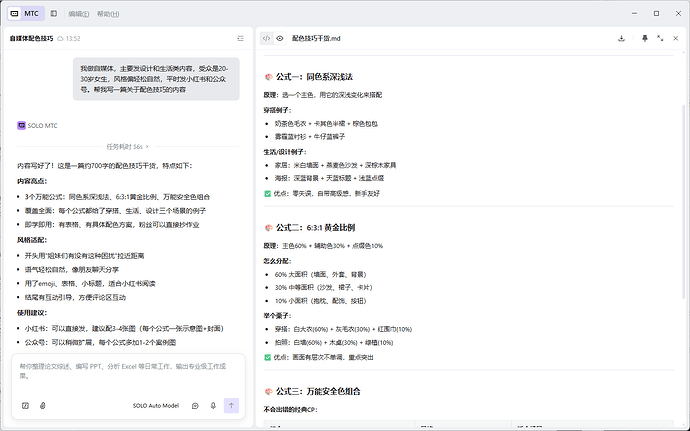Click the 使用建议 heading in chat
The image size is (690, 431).
[32, 313]
